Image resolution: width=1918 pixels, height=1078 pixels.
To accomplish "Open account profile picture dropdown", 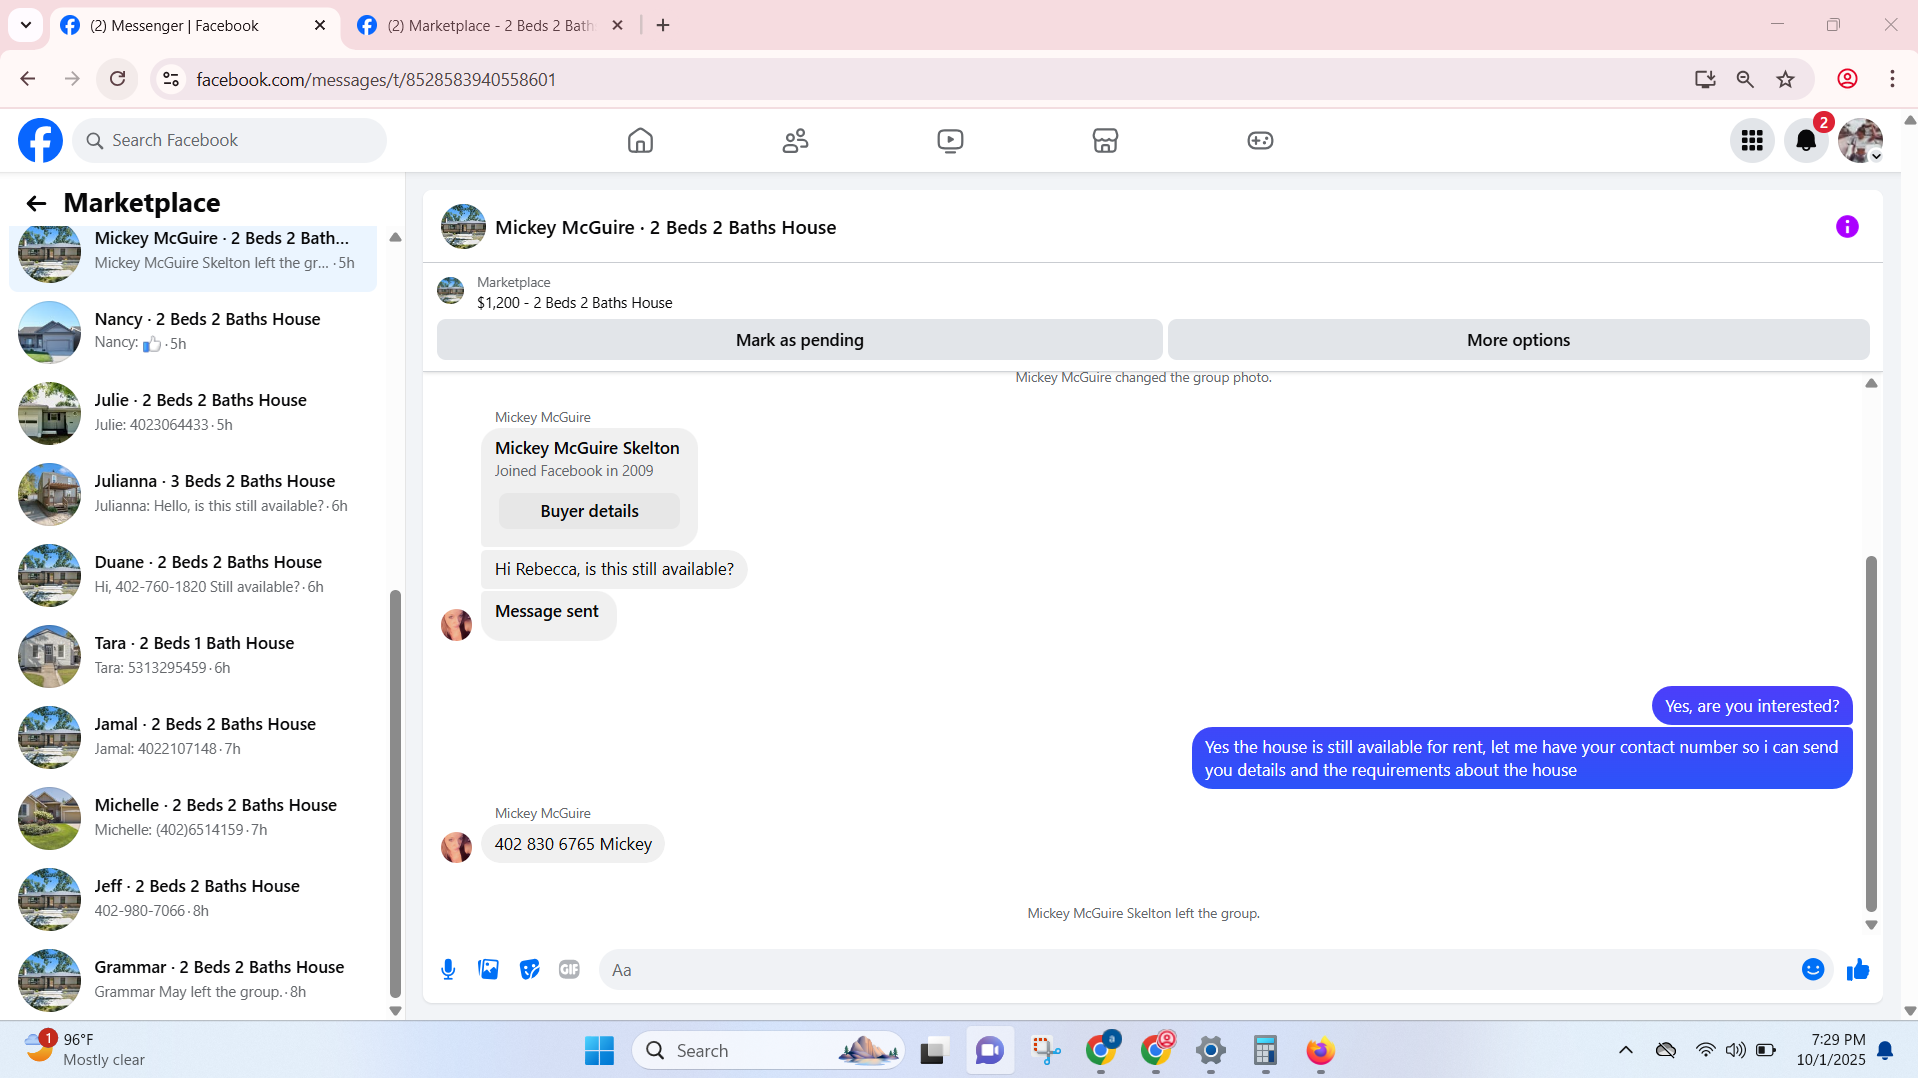I will [1860, 141].
